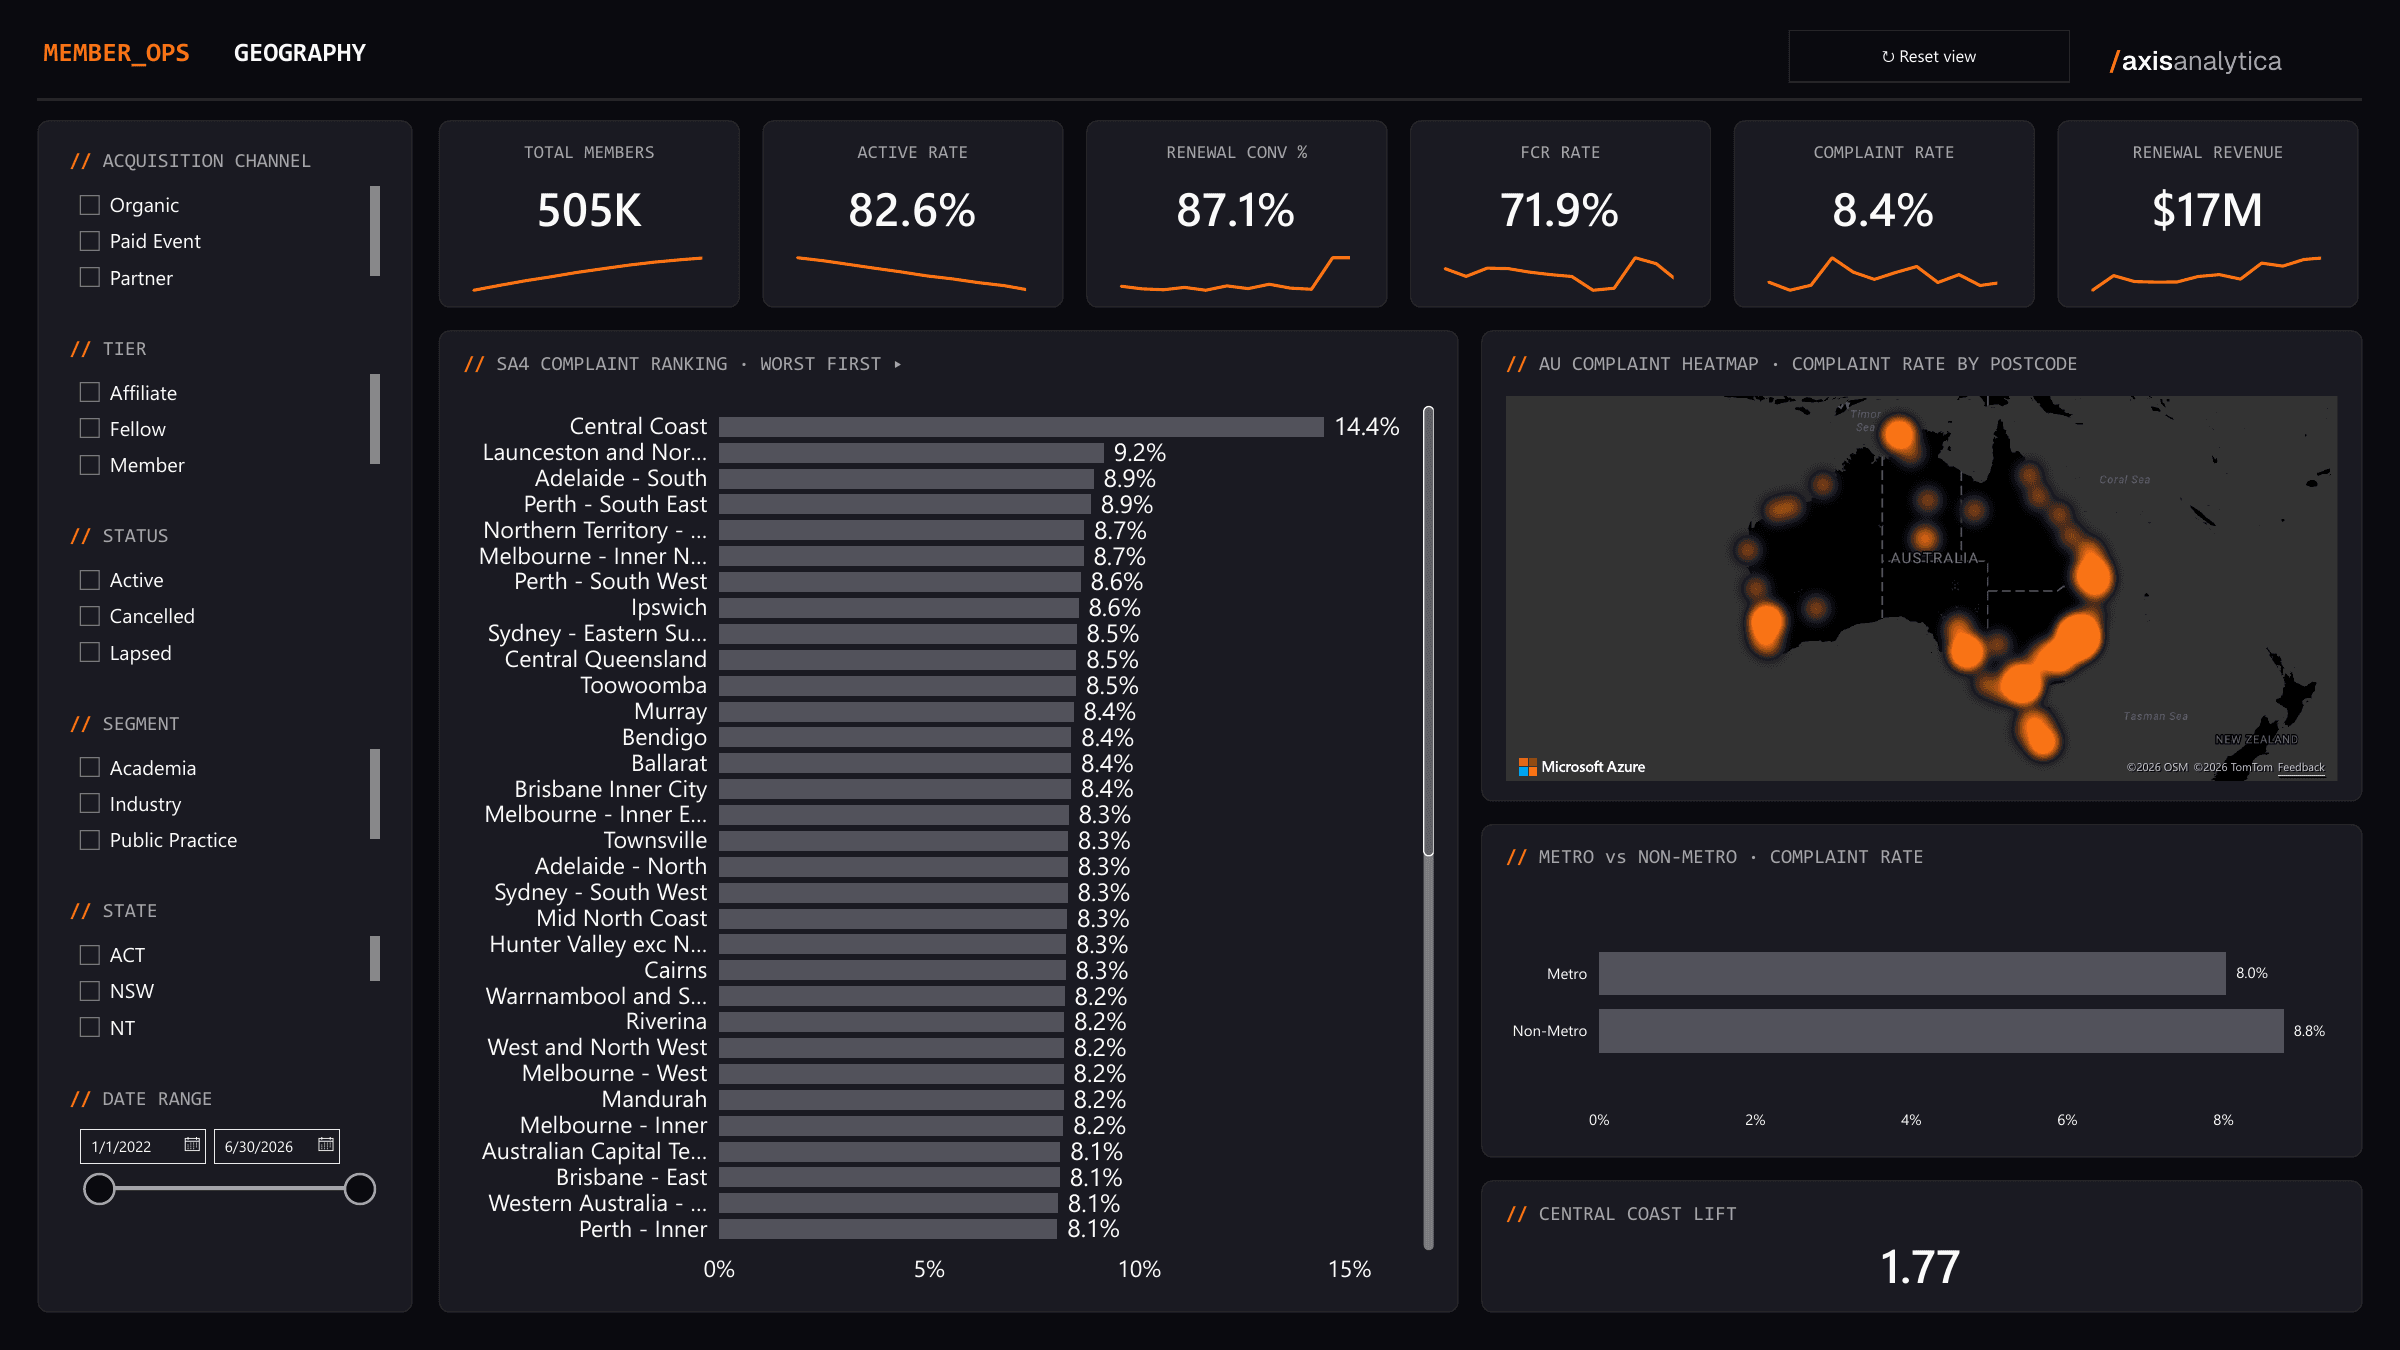This screenshot has width=2400, height=1350.
Task: Switch to the MEMBER_OPS tab
Action: click(x=116, y=53)
